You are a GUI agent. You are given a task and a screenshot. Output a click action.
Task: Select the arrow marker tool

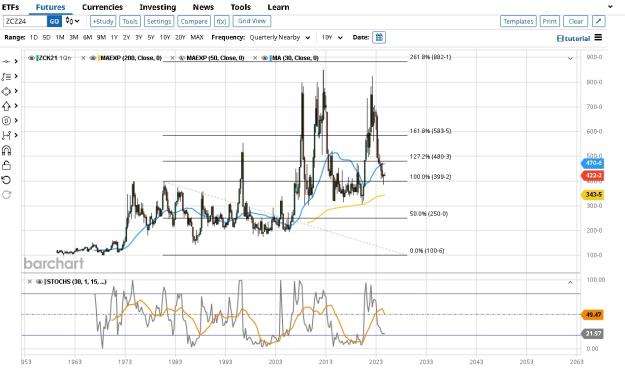[x=6, y=106]
